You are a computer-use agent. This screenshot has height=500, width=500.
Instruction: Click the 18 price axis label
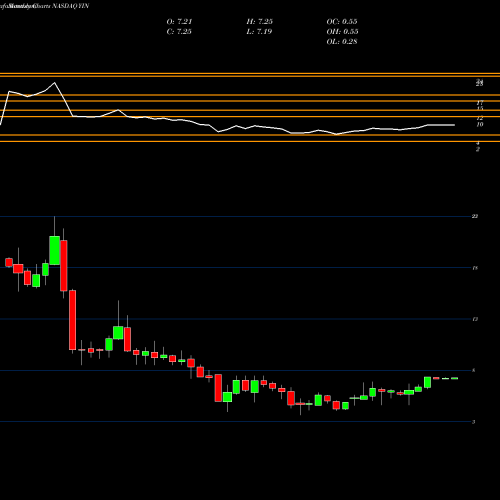click(475, 268)
